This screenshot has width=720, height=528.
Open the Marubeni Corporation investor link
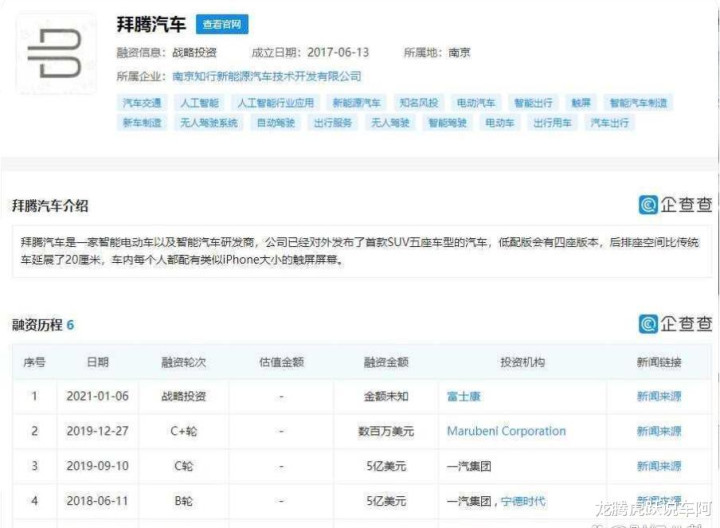pos(506,431)
